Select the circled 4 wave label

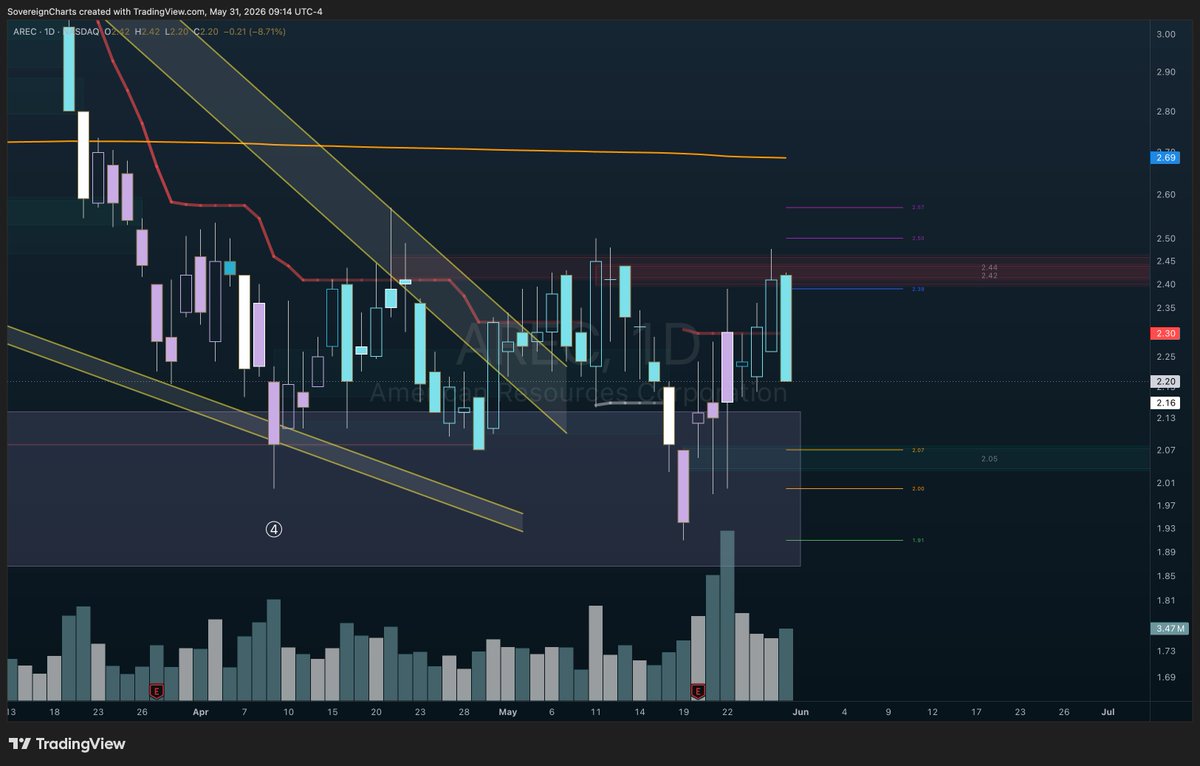tap(274, 529)
